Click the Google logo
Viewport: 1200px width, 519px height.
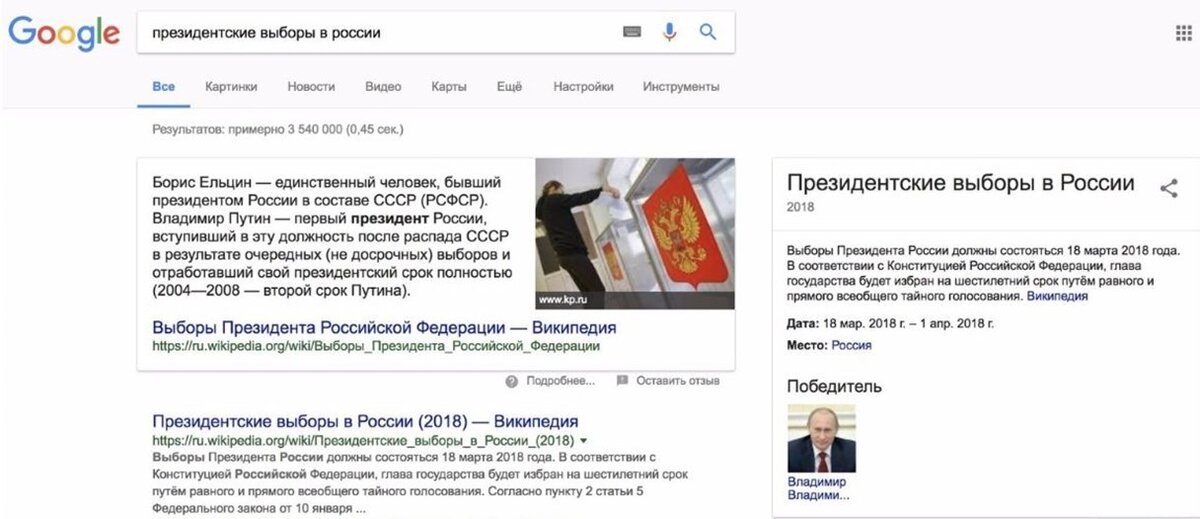(x=63, y=33)
